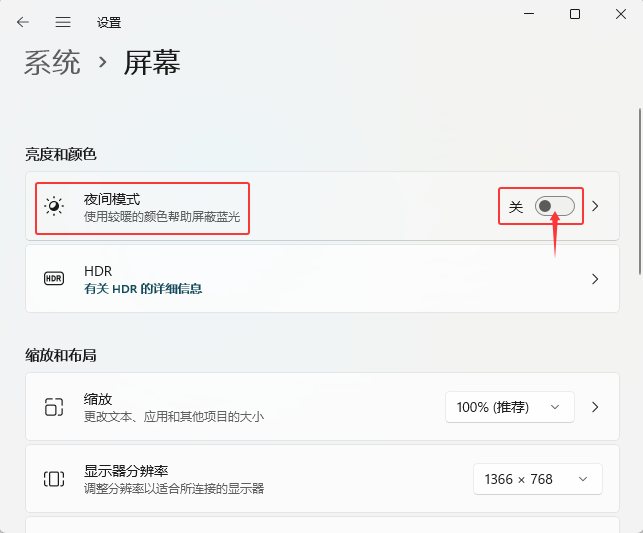This screenshot has height=533, width=643.
Task: Click the vertical scrollbar
Action: (639, 190)
